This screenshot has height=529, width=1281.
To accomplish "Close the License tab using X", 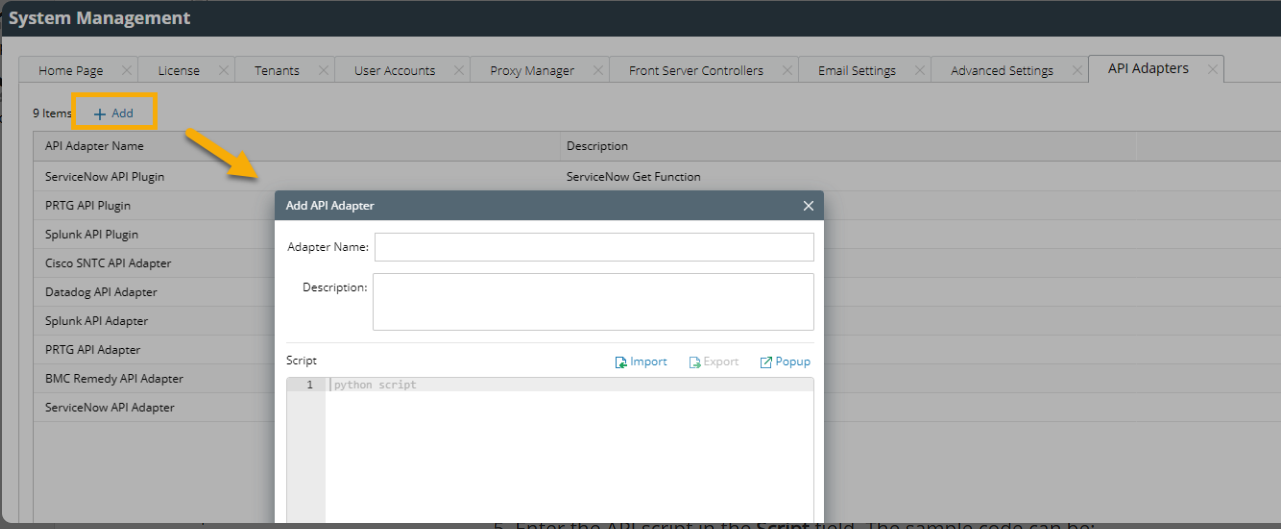I will [x=223, y=70].
